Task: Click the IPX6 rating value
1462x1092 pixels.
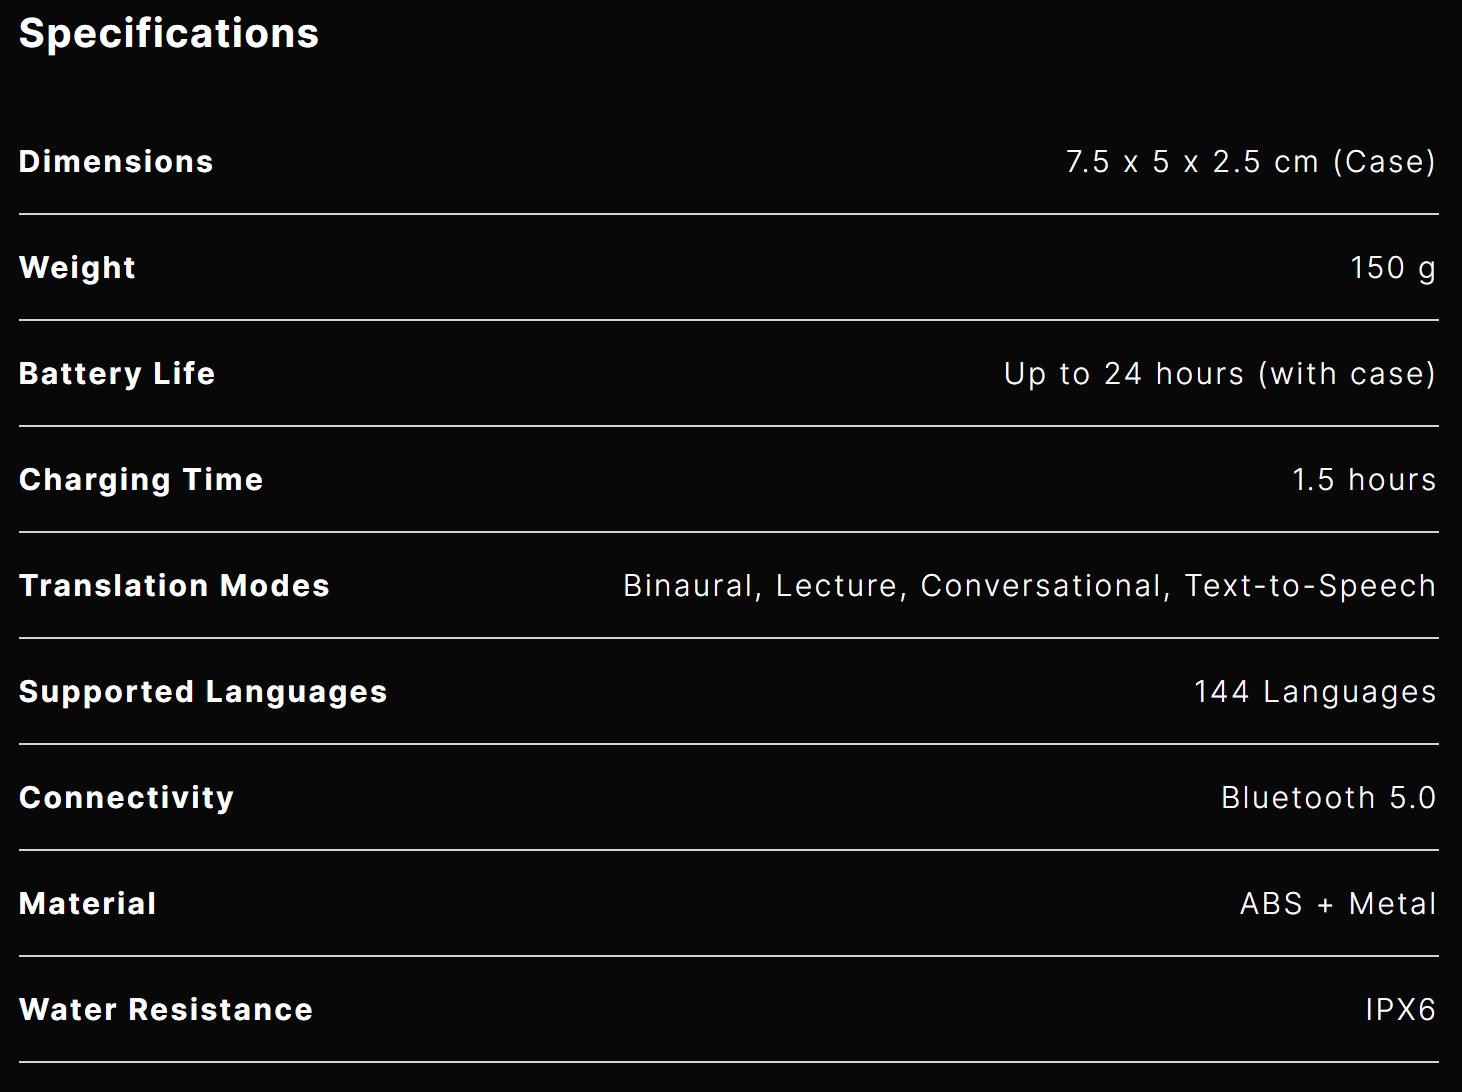Action: [x=1400, y=1010]
